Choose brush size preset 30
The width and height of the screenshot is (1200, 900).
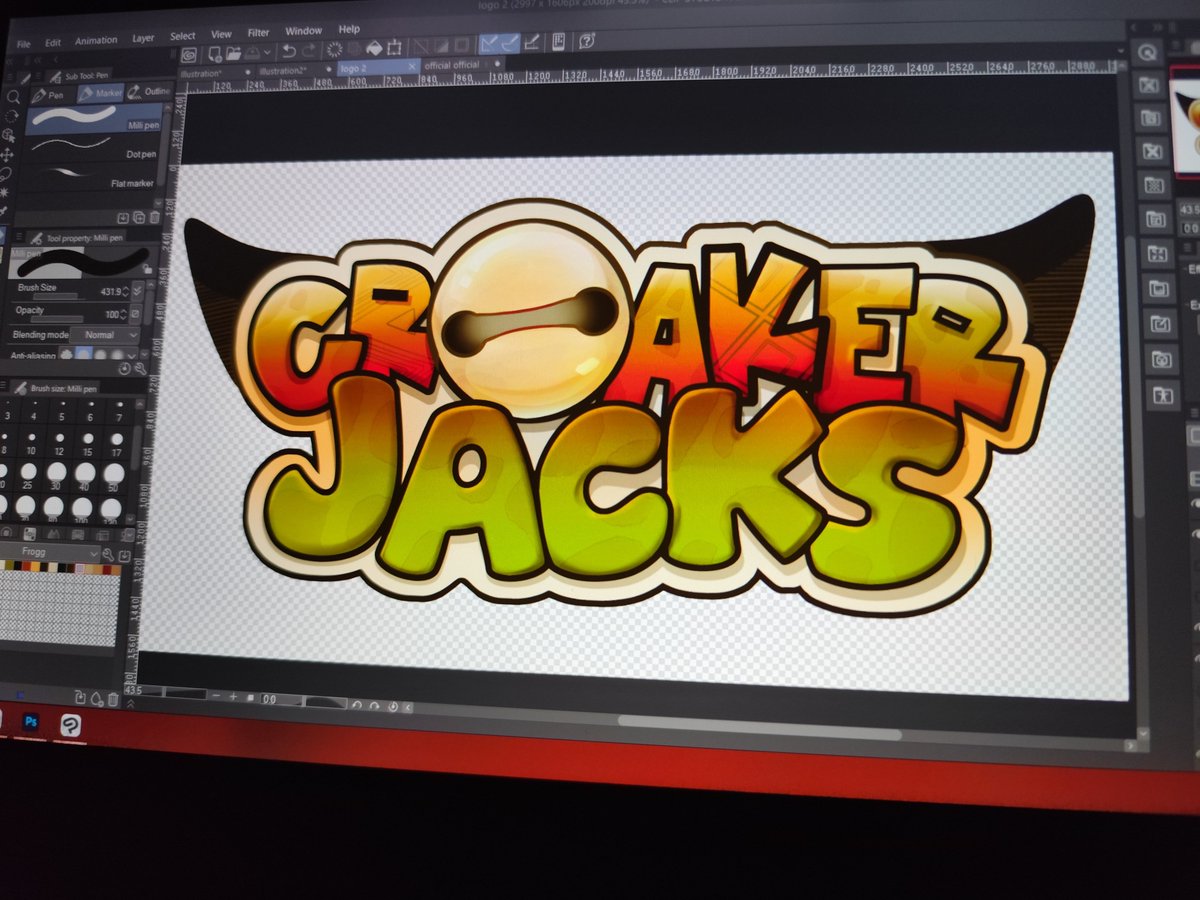click(56, 477)
